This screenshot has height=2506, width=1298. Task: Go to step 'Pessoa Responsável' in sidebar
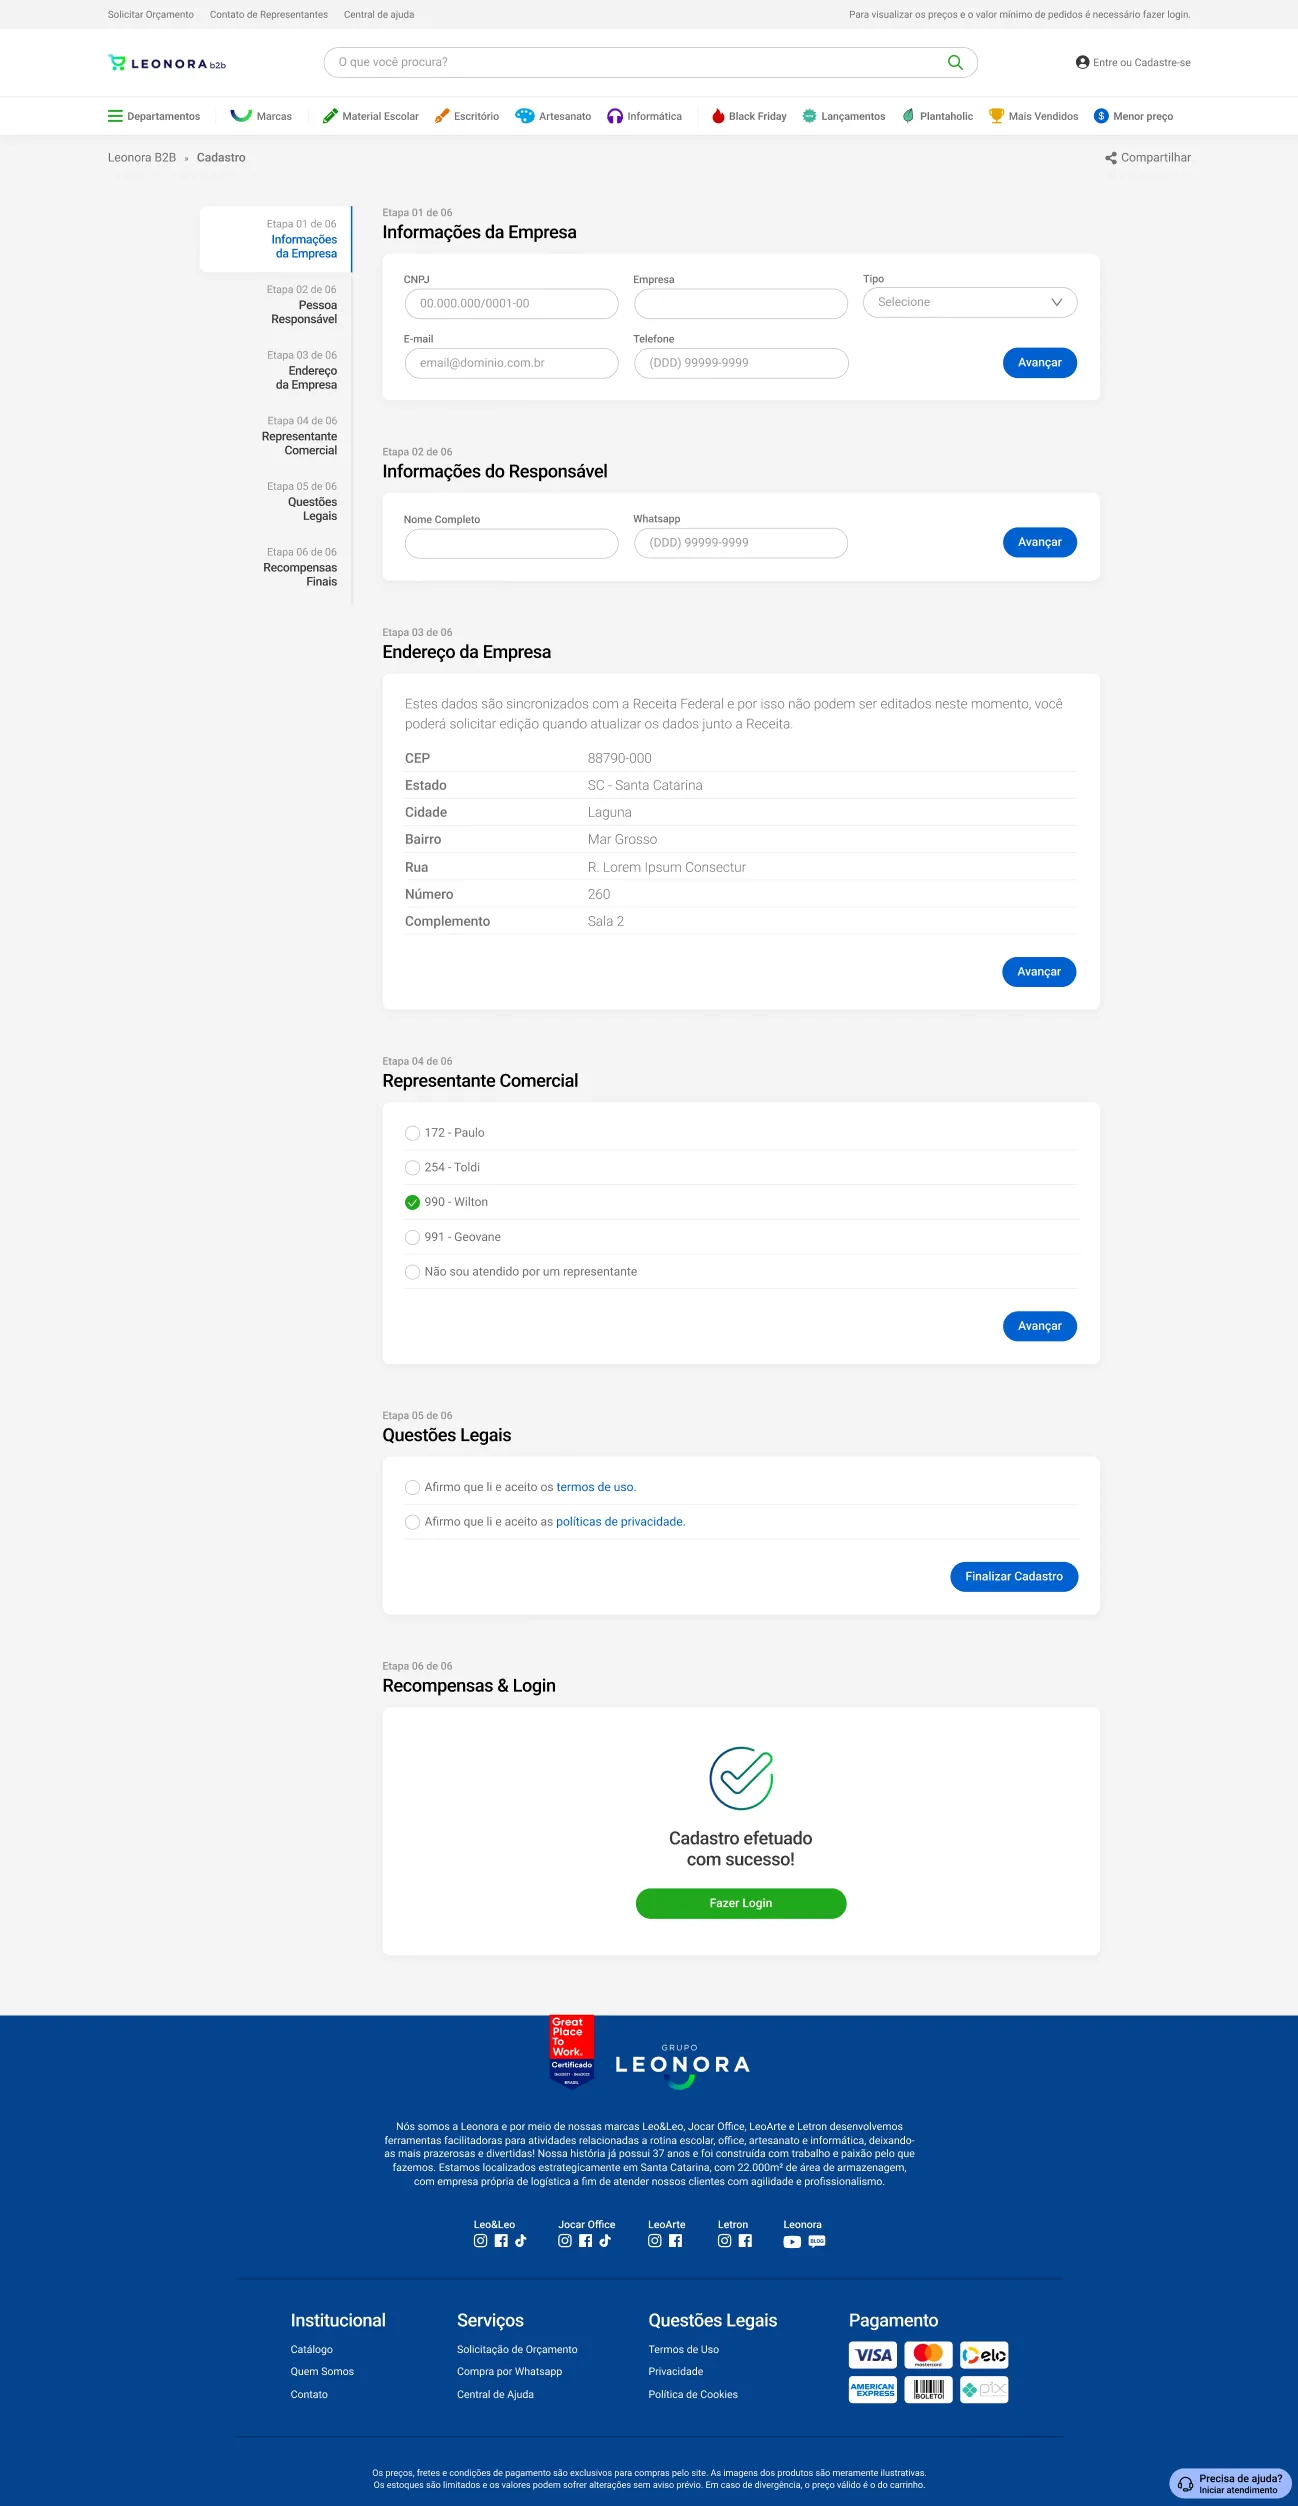coord(302,305)
